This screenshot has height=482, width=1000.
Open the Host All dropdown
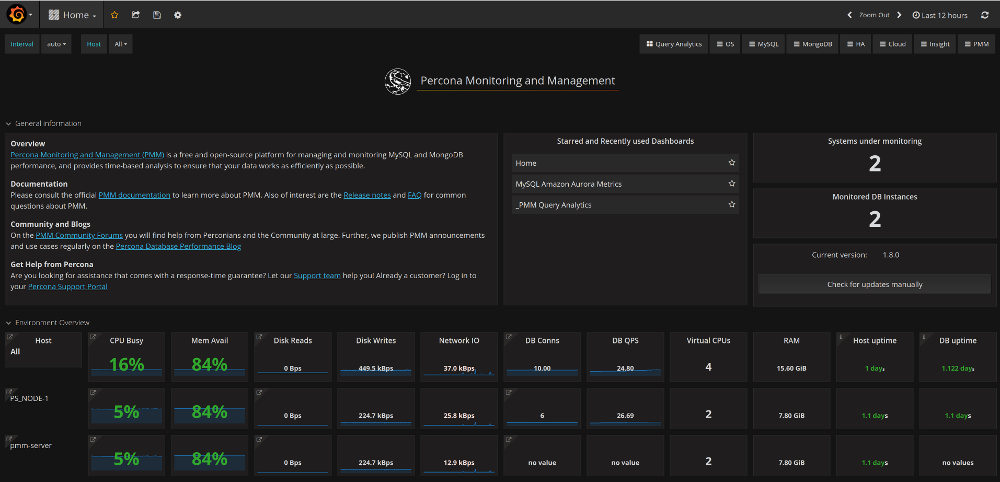(121, 44)
